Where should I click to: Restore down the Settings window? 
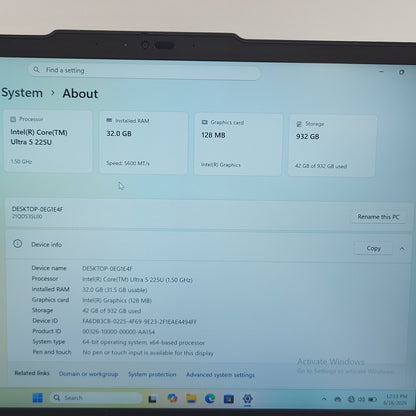(401, 72)
